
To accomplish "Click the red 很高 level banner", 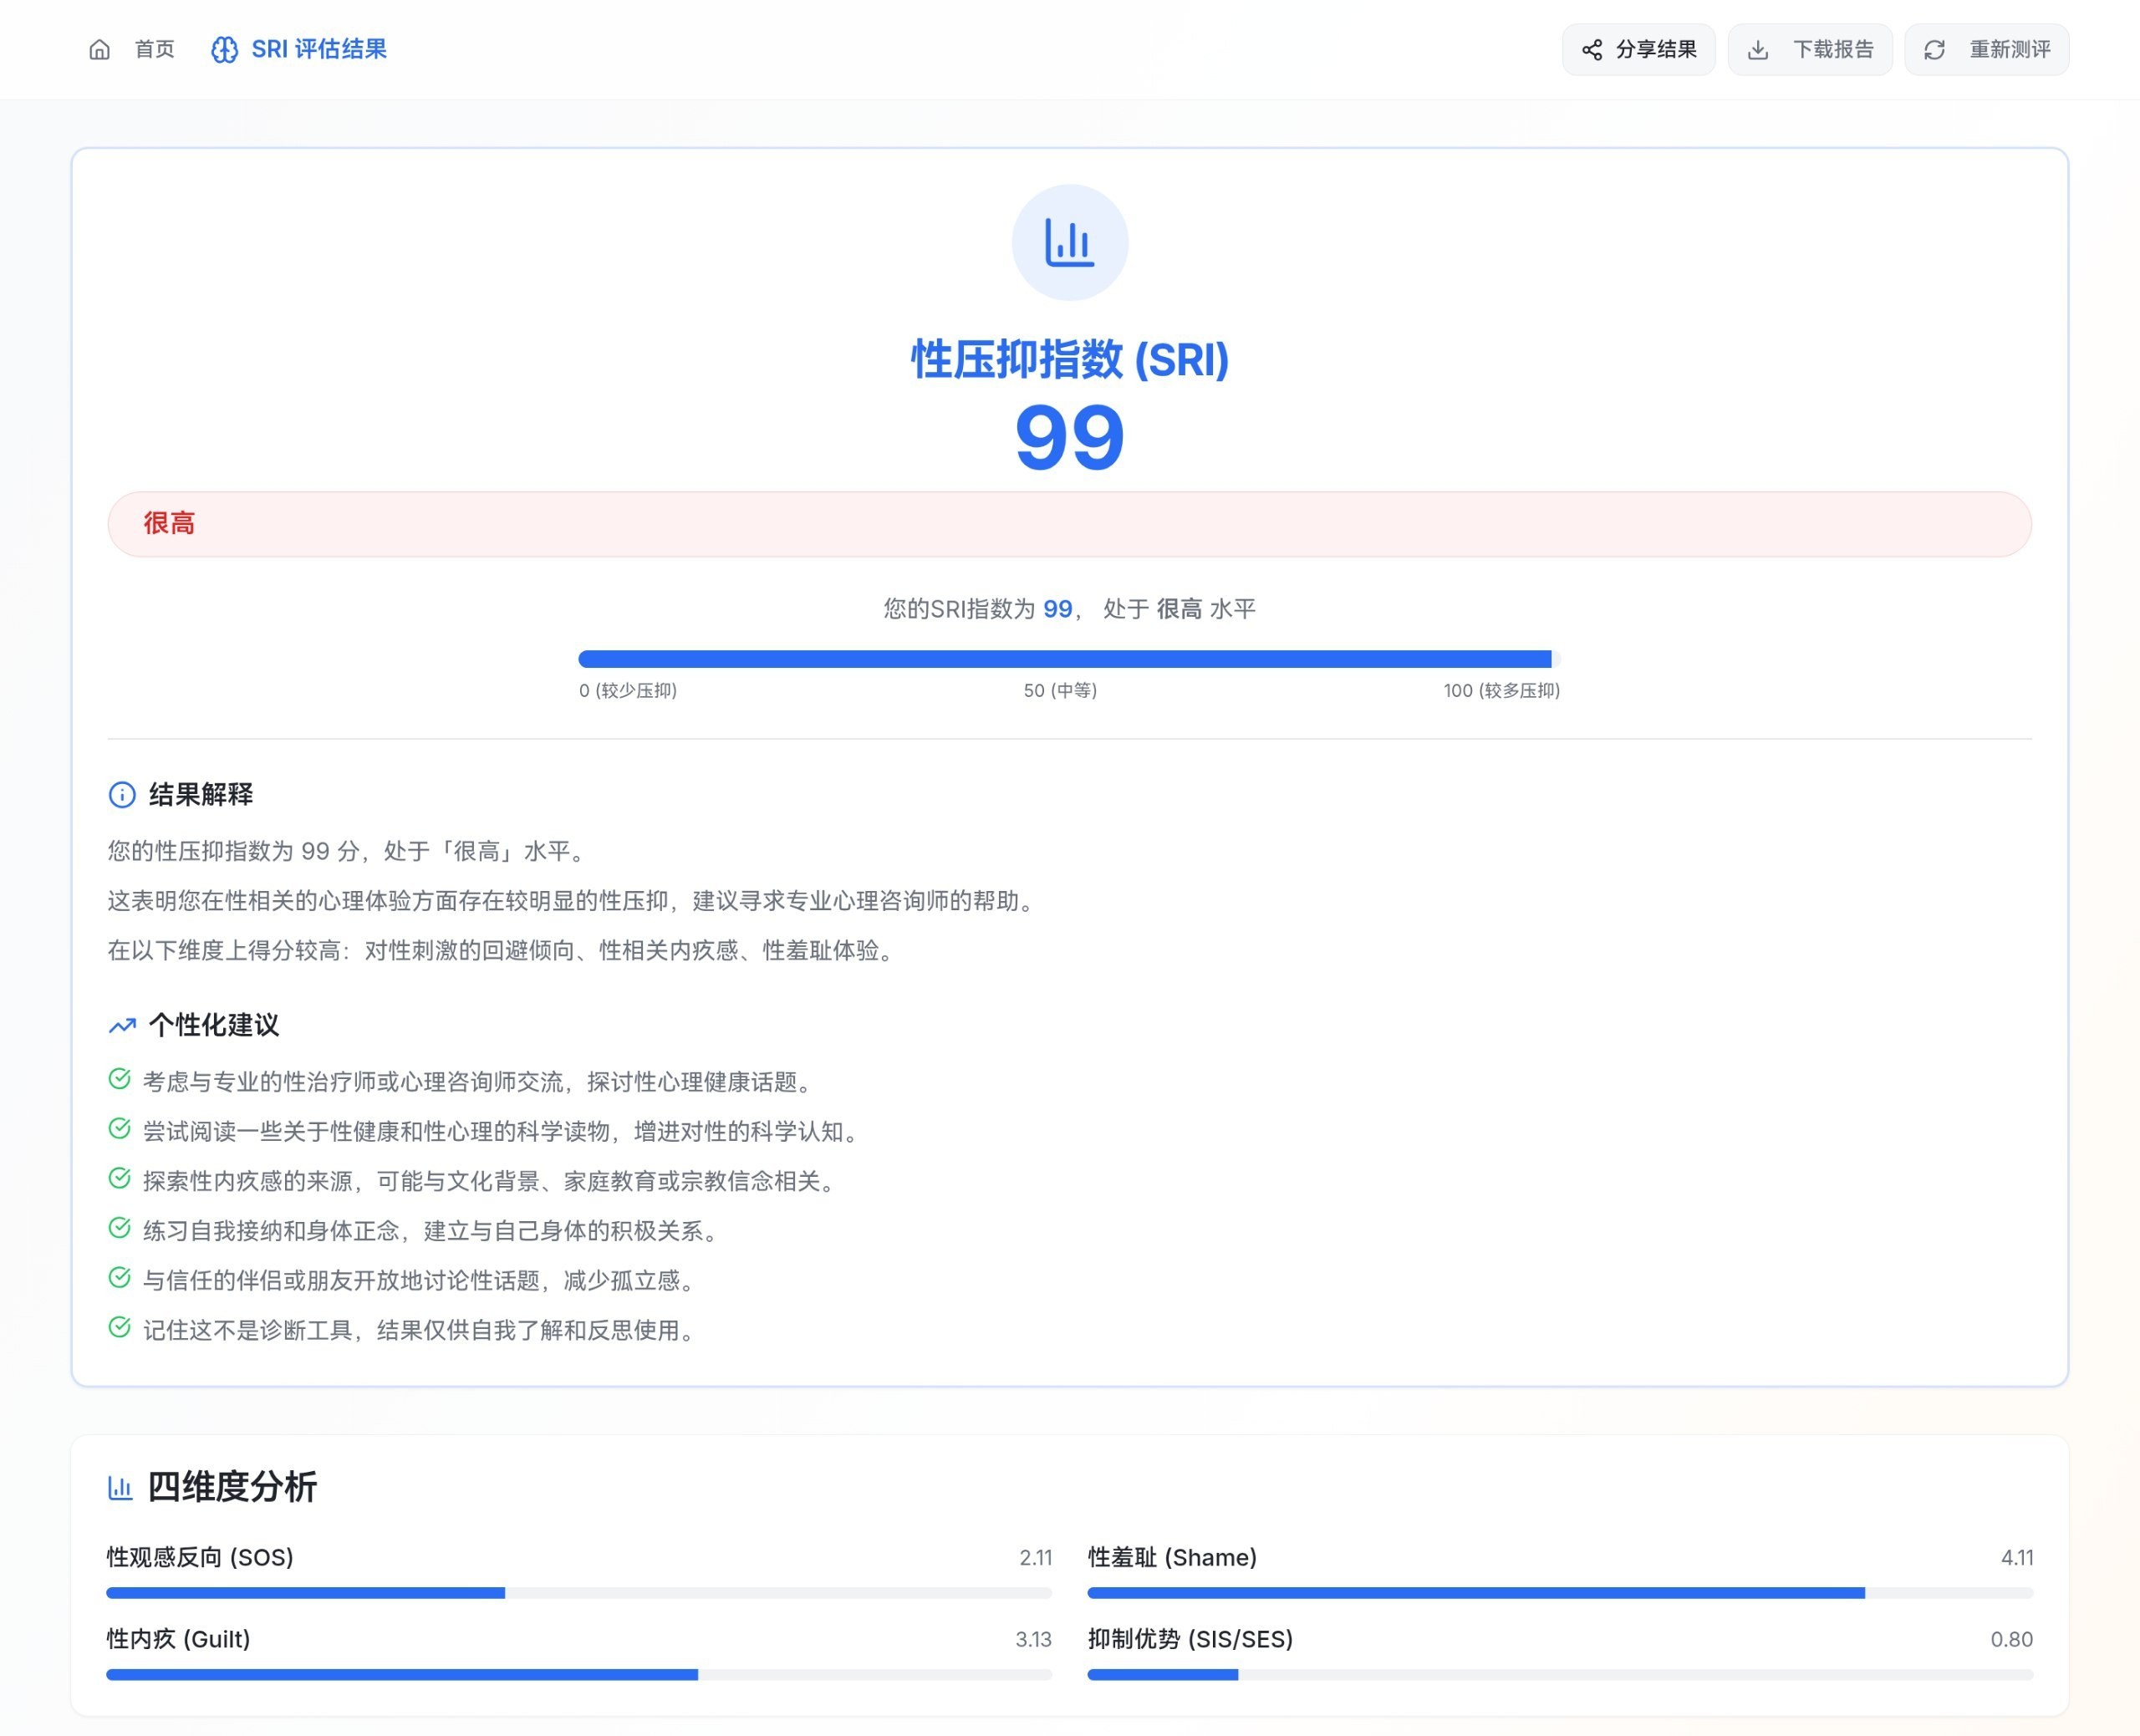I will (x=1068, y=524).
